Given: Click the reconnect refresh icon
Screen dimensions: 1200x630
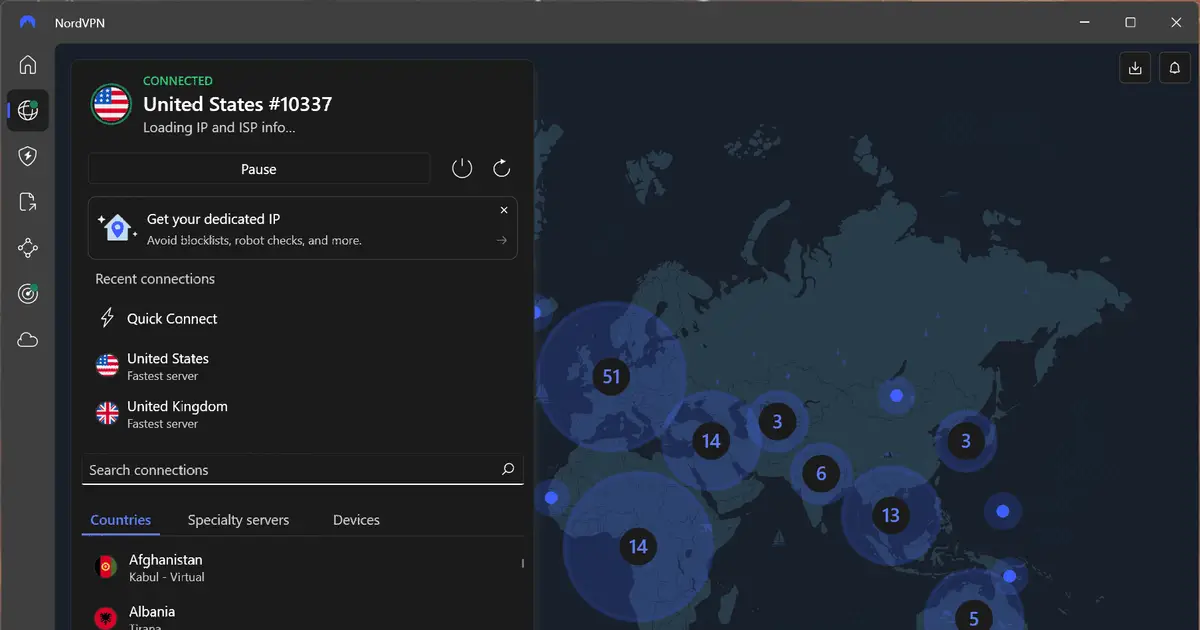Looking at the screenshot, I should [x=502, y=168].
